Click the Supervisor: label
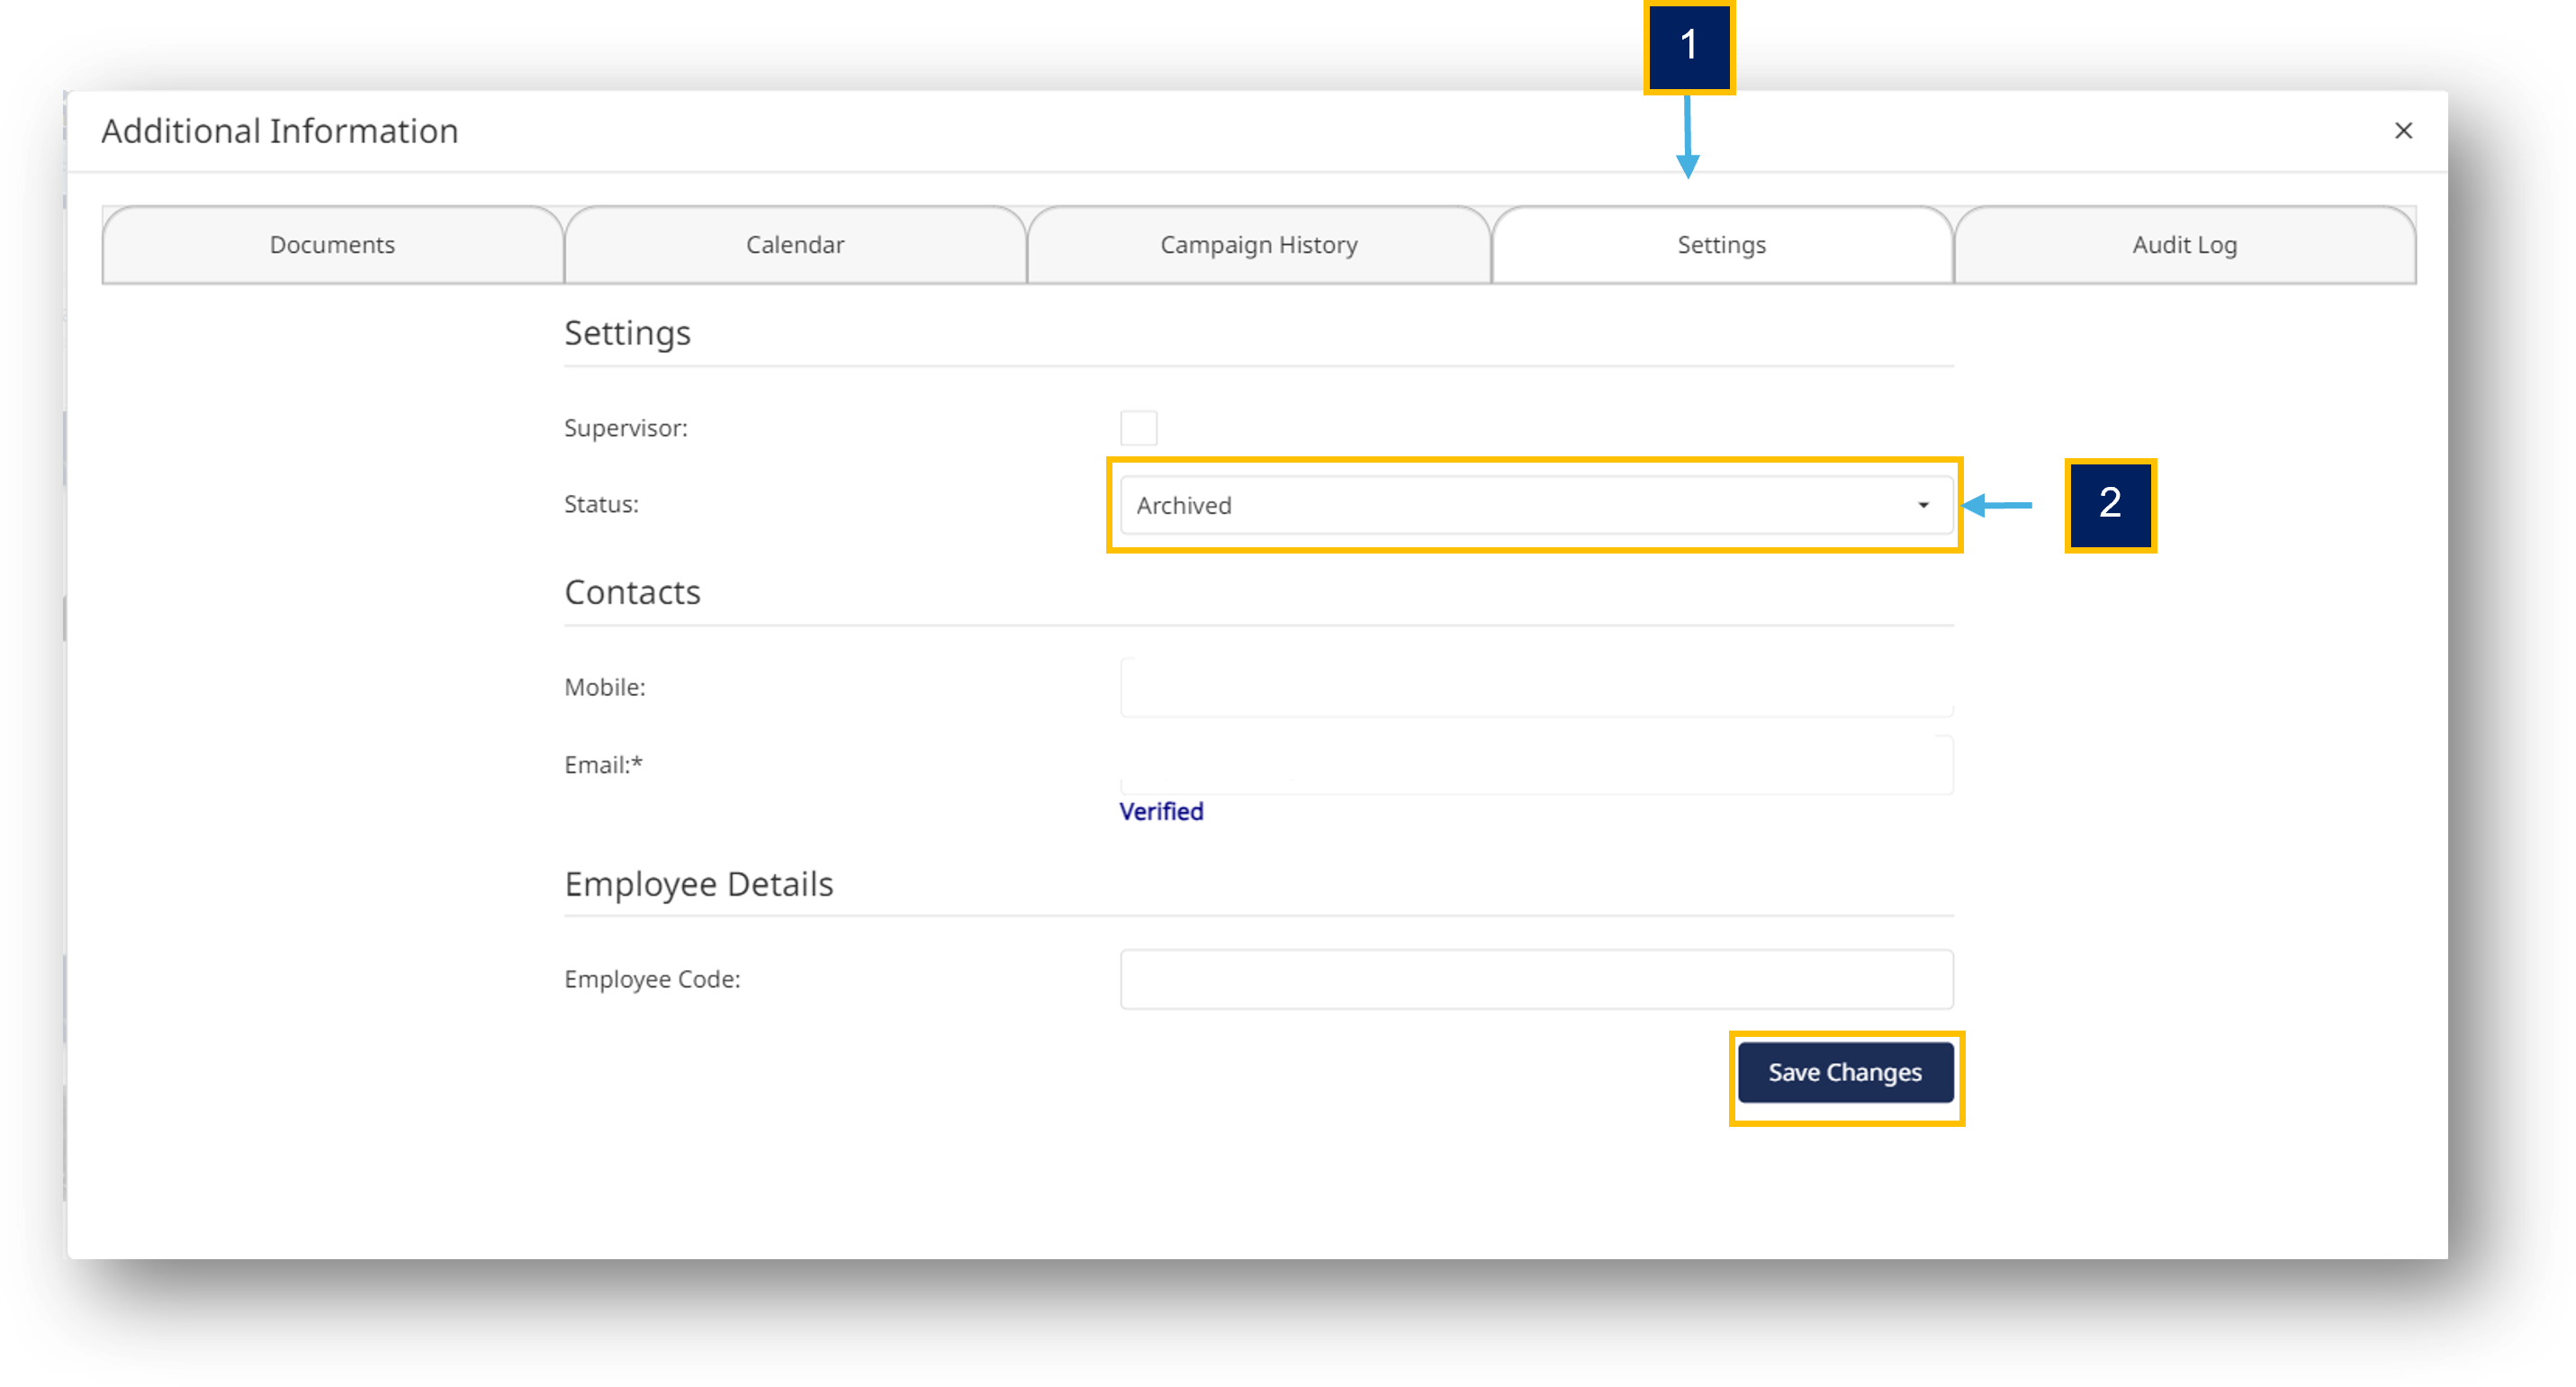This screenshot has height=1387, width=2576. coord(626,428)
